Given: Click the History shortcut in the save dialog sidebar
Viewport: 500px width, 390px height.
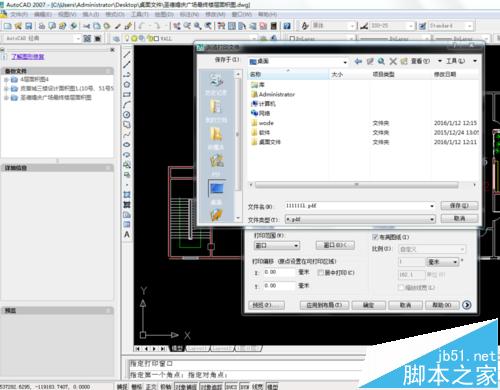Looking at the screenshot, I should coord(216,85).
